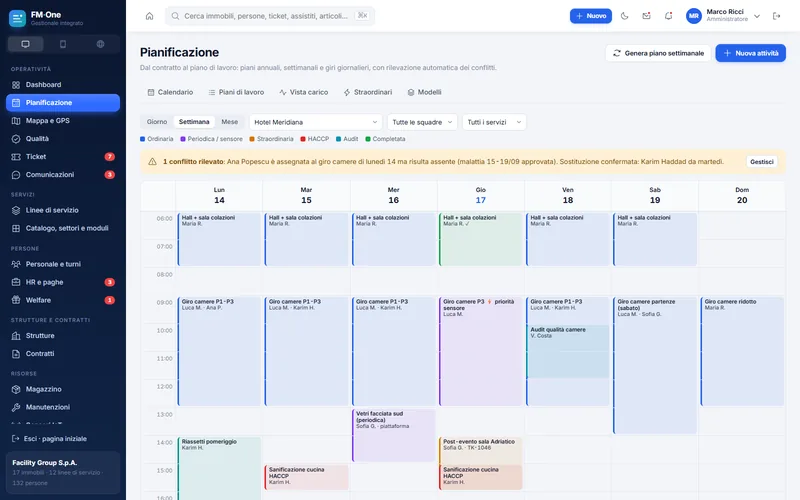
Task: Switch to Straordinari tab
Action: click(368, 92)
